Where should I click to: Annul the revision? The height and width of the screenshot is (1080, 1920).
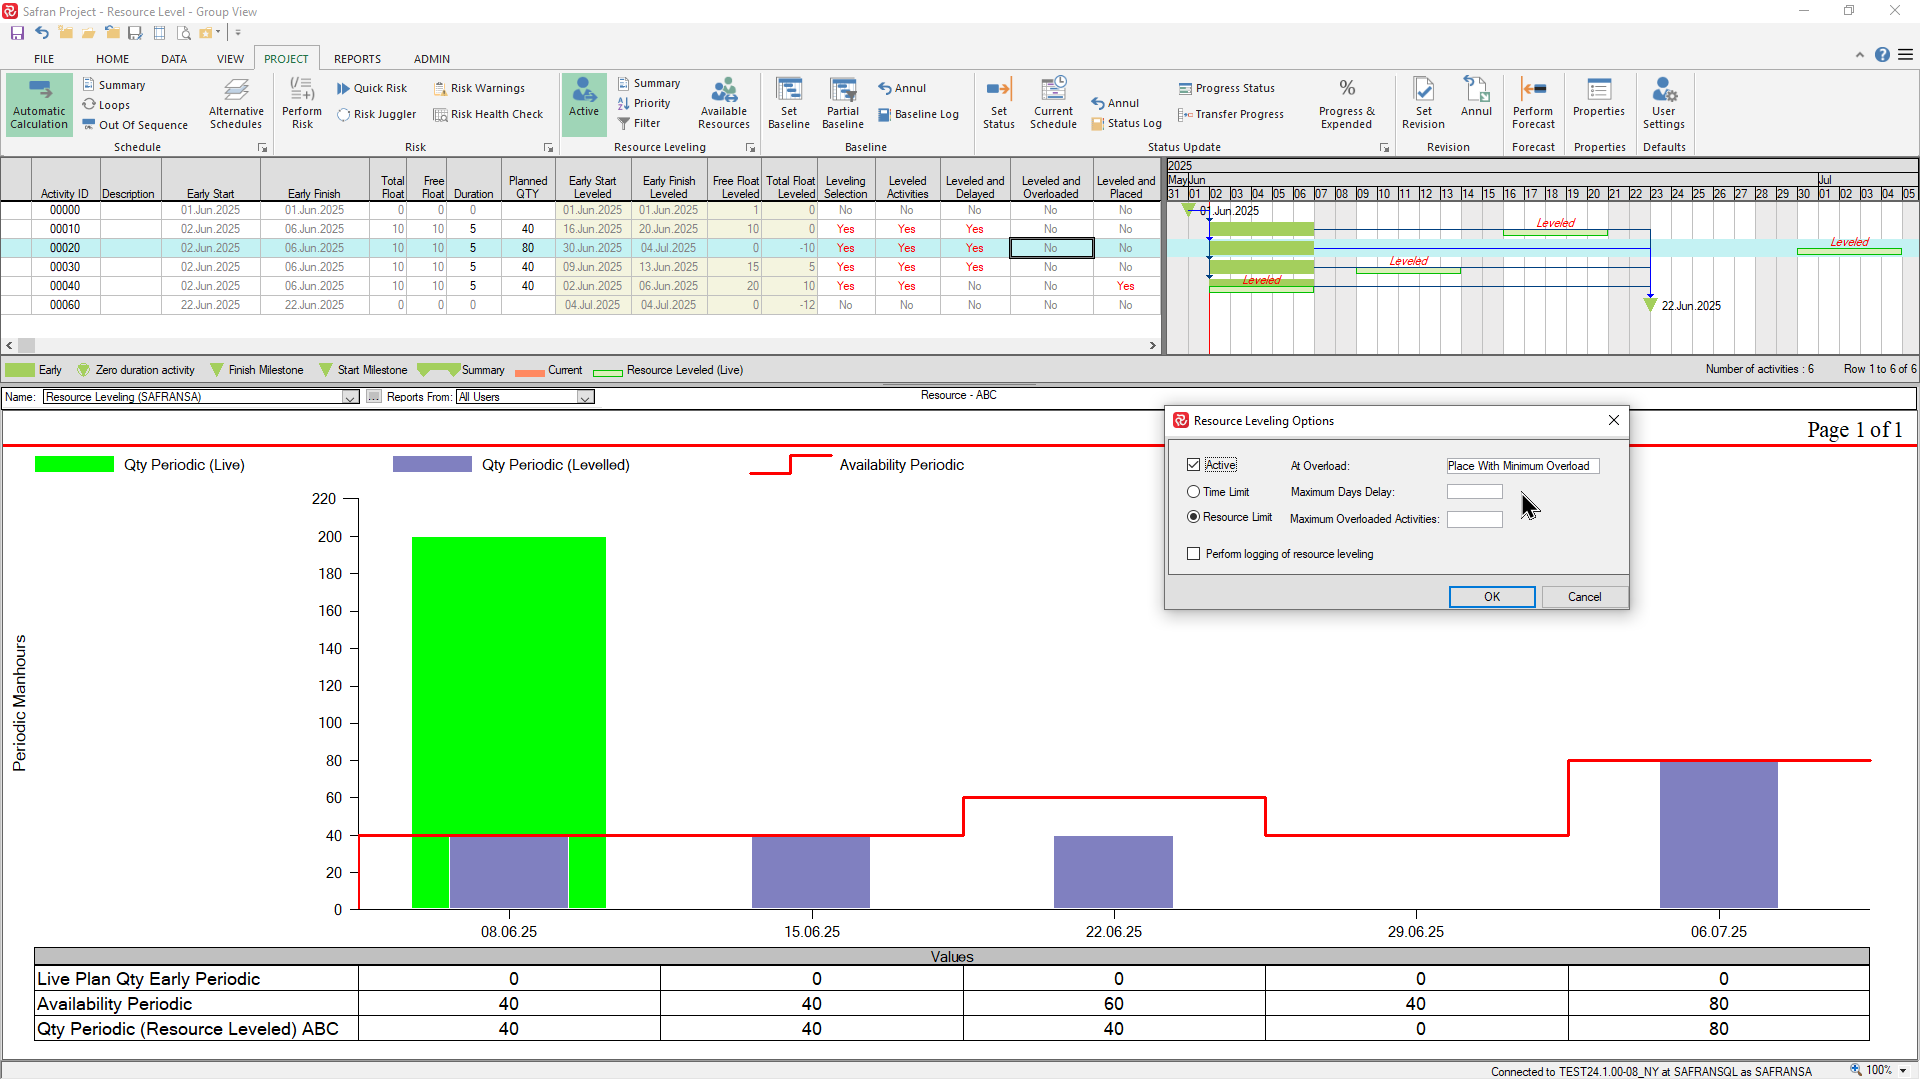click(1476, 97)
